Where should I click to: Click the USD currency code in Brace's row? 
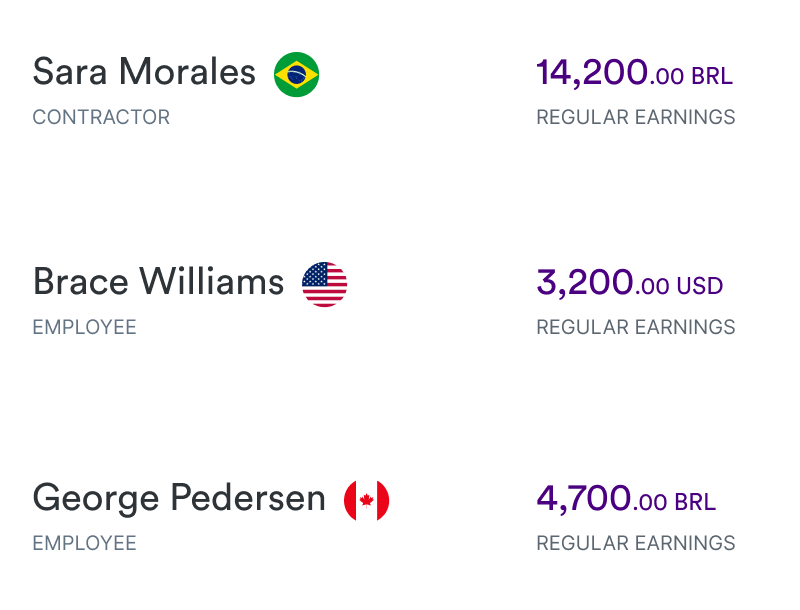(x=700, y=287)
